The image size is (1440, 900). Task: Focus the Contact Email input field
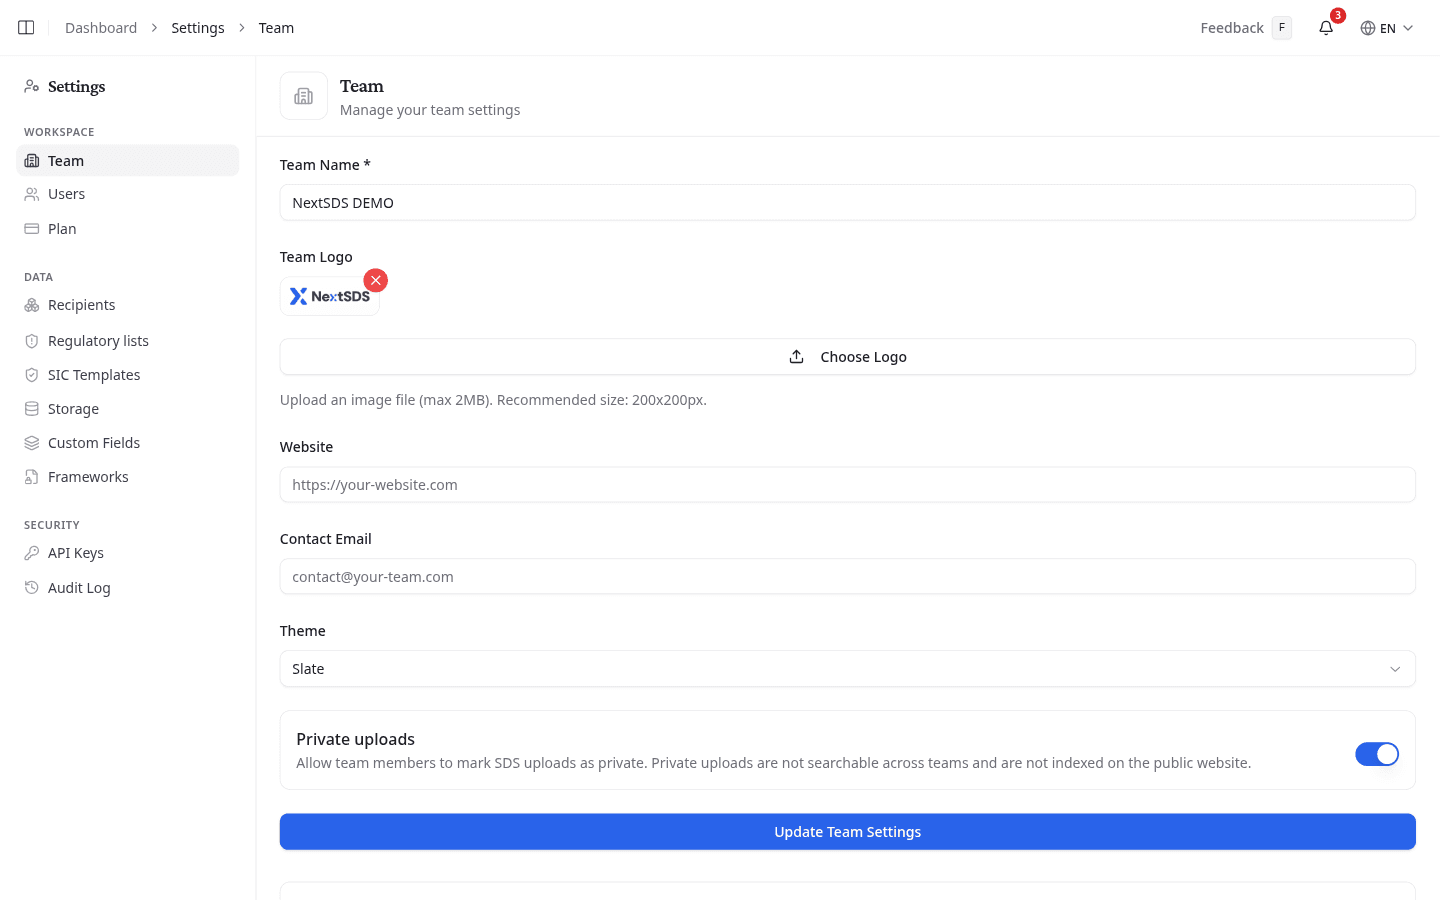pos(847,577)
